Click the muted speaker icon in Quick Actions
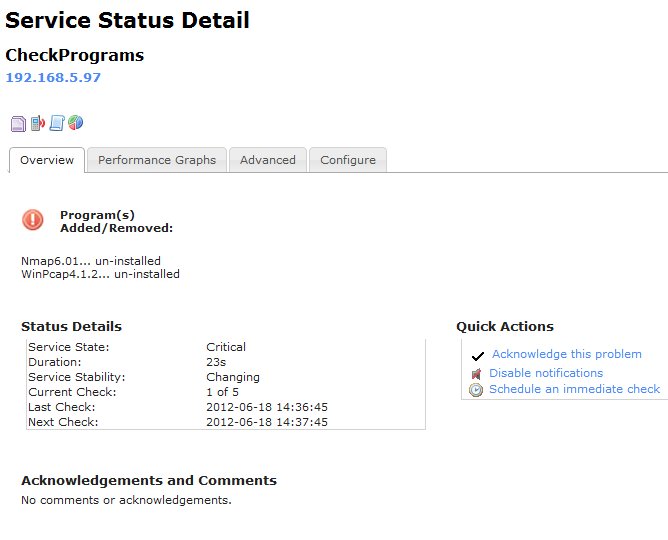This screenshot has width=668, height=540. (477, 373)
